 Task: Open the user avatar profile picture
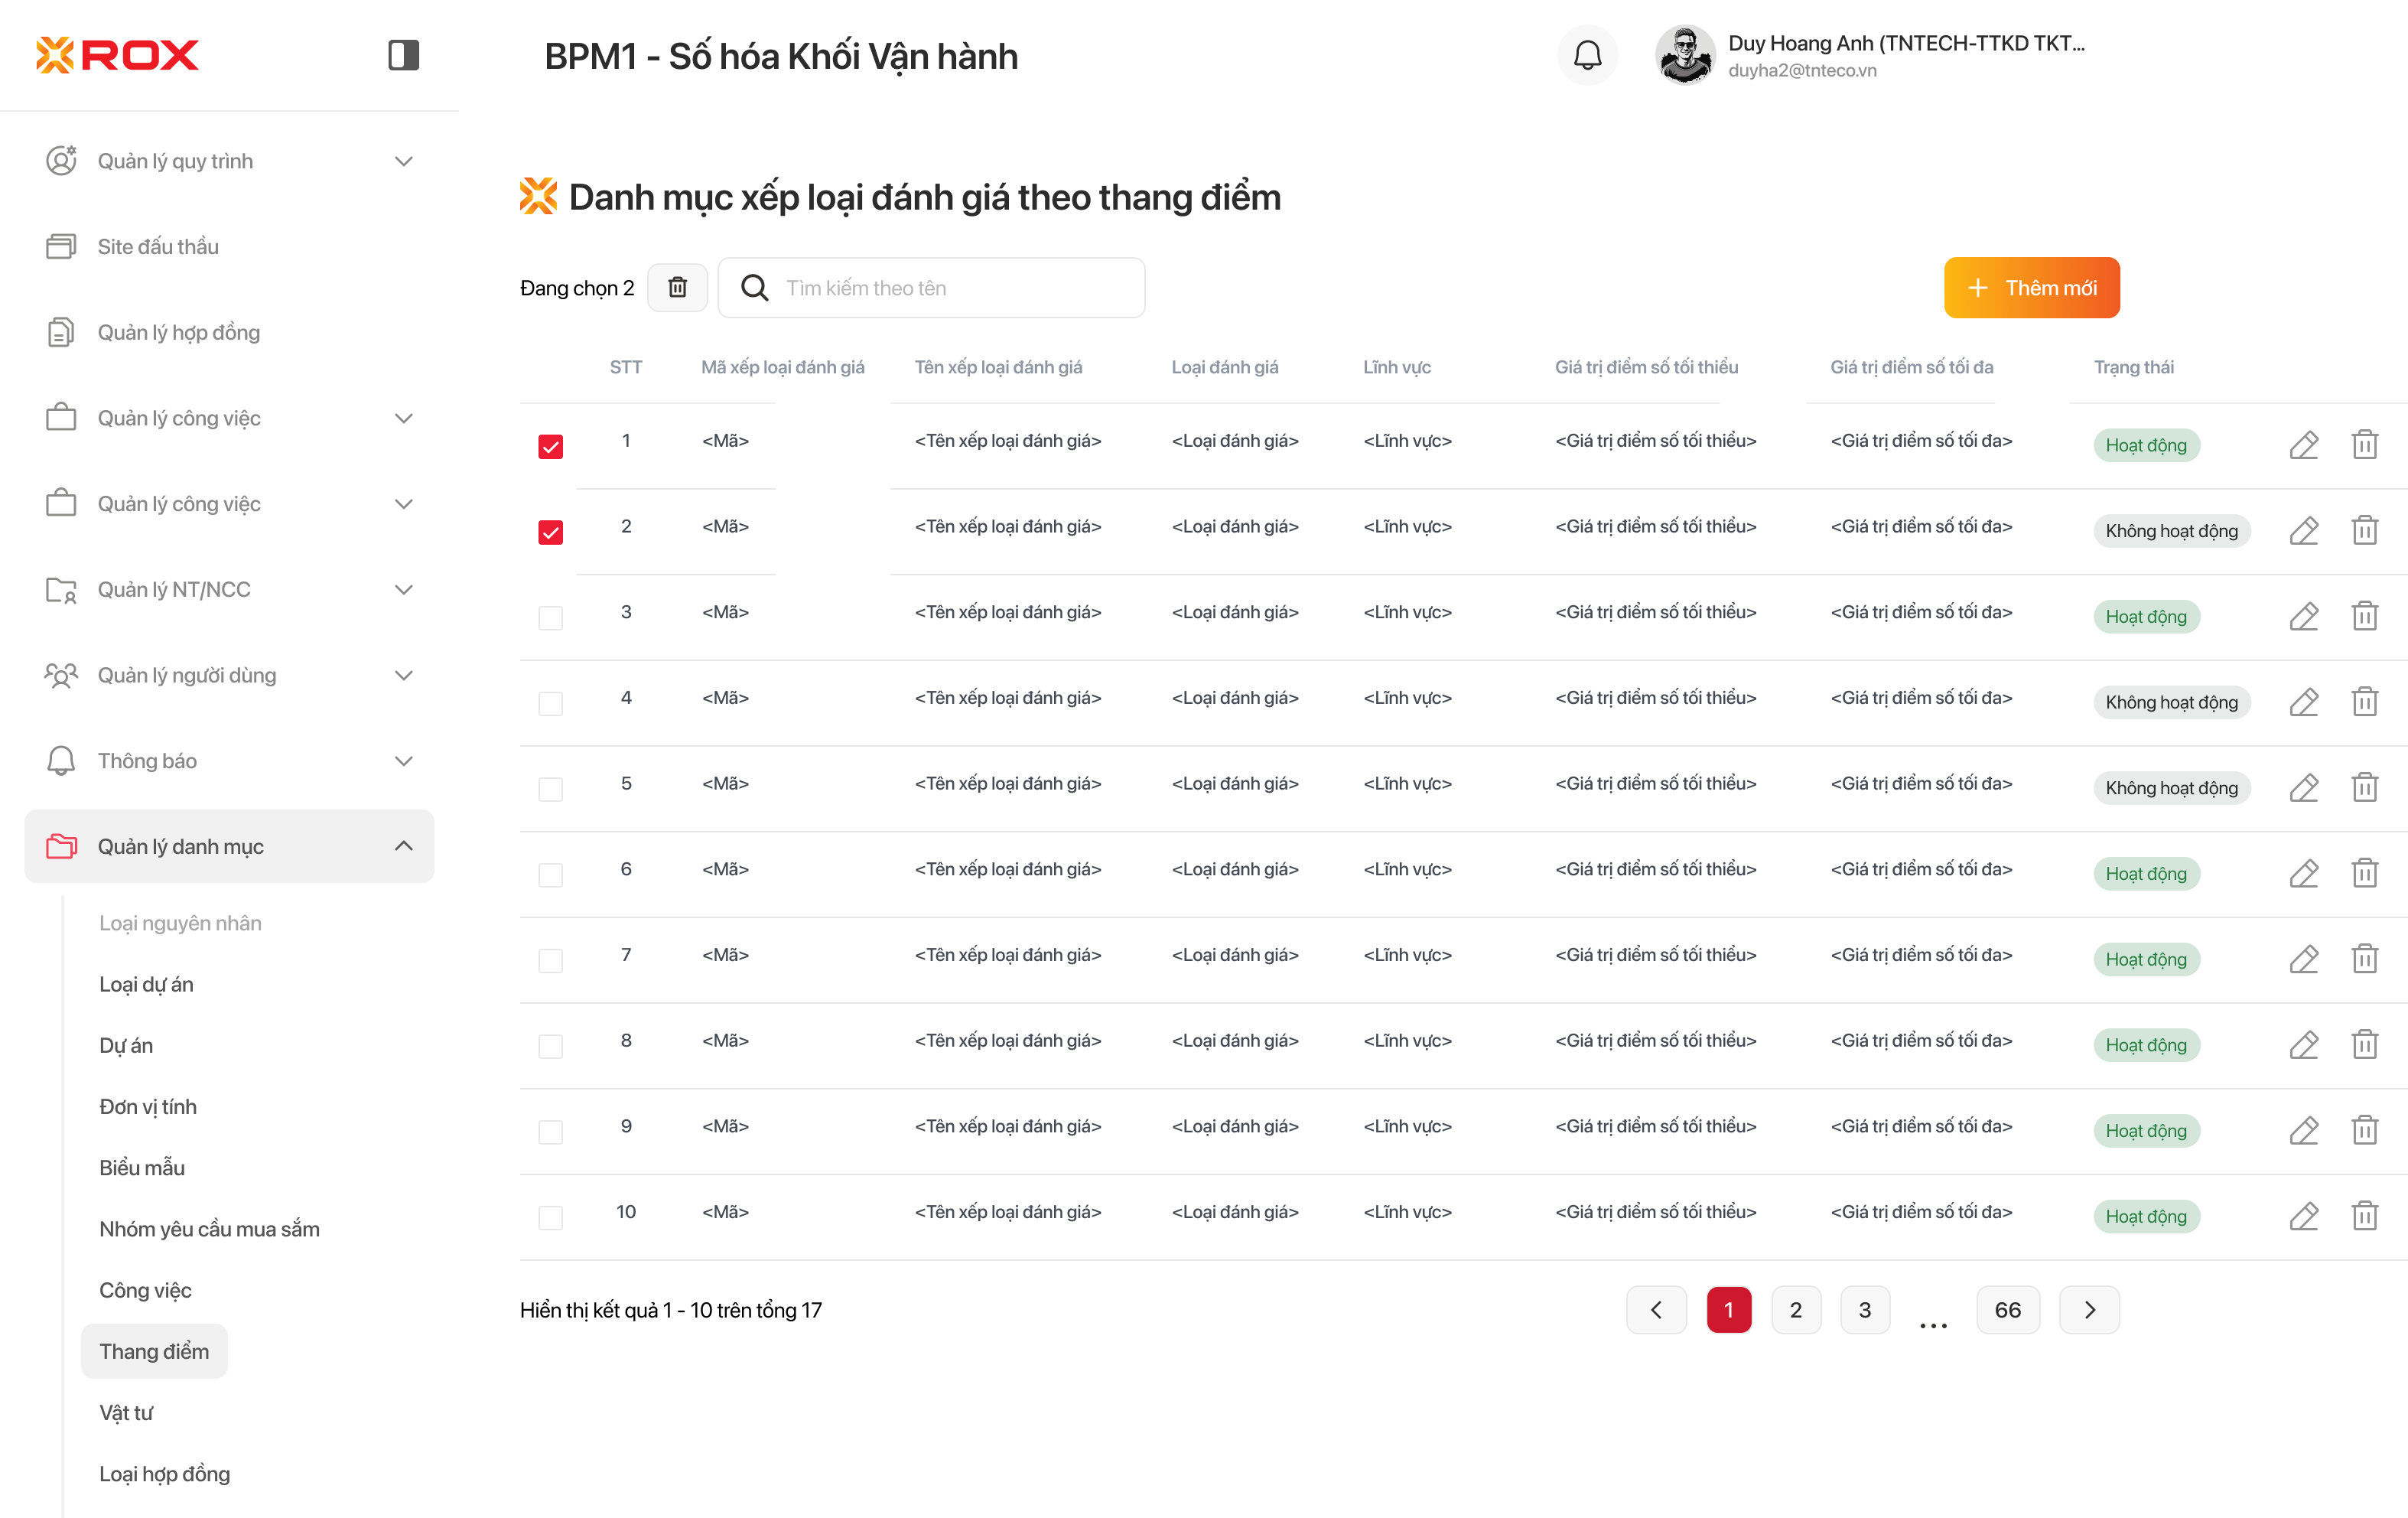1684,55
